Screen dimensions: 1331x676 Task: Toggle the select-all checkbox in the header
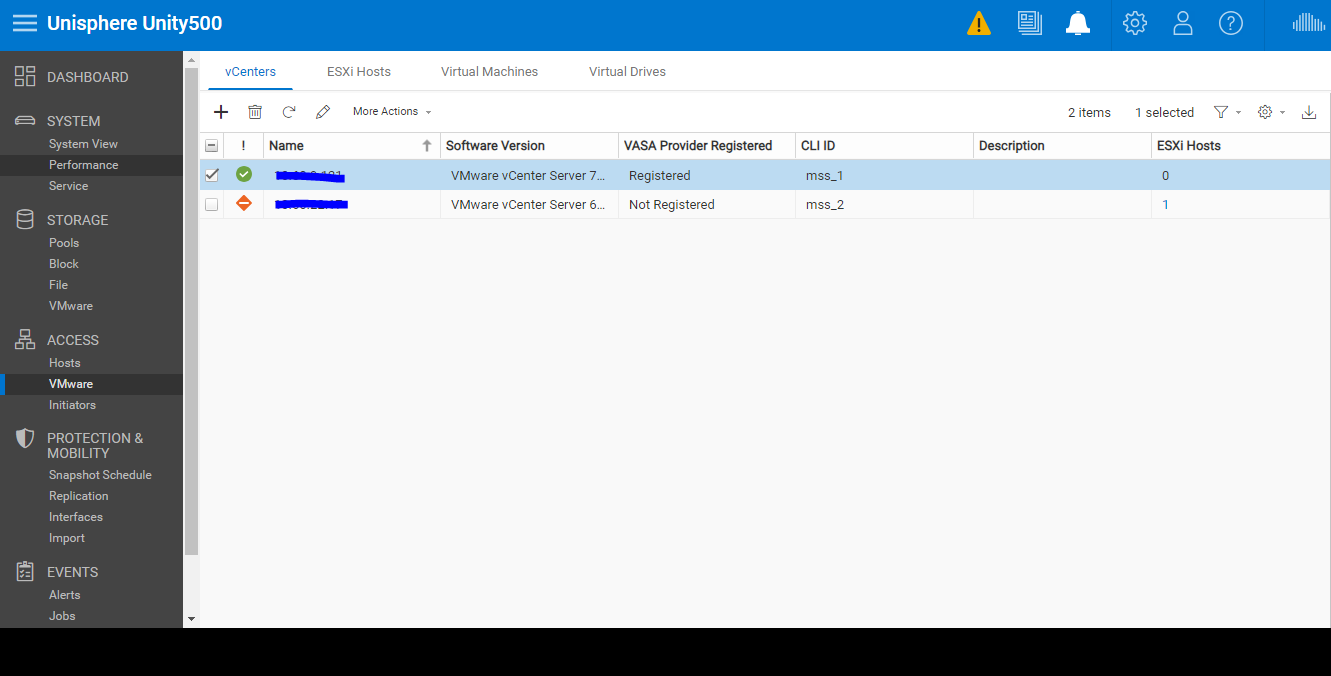(x=212, y=145)
